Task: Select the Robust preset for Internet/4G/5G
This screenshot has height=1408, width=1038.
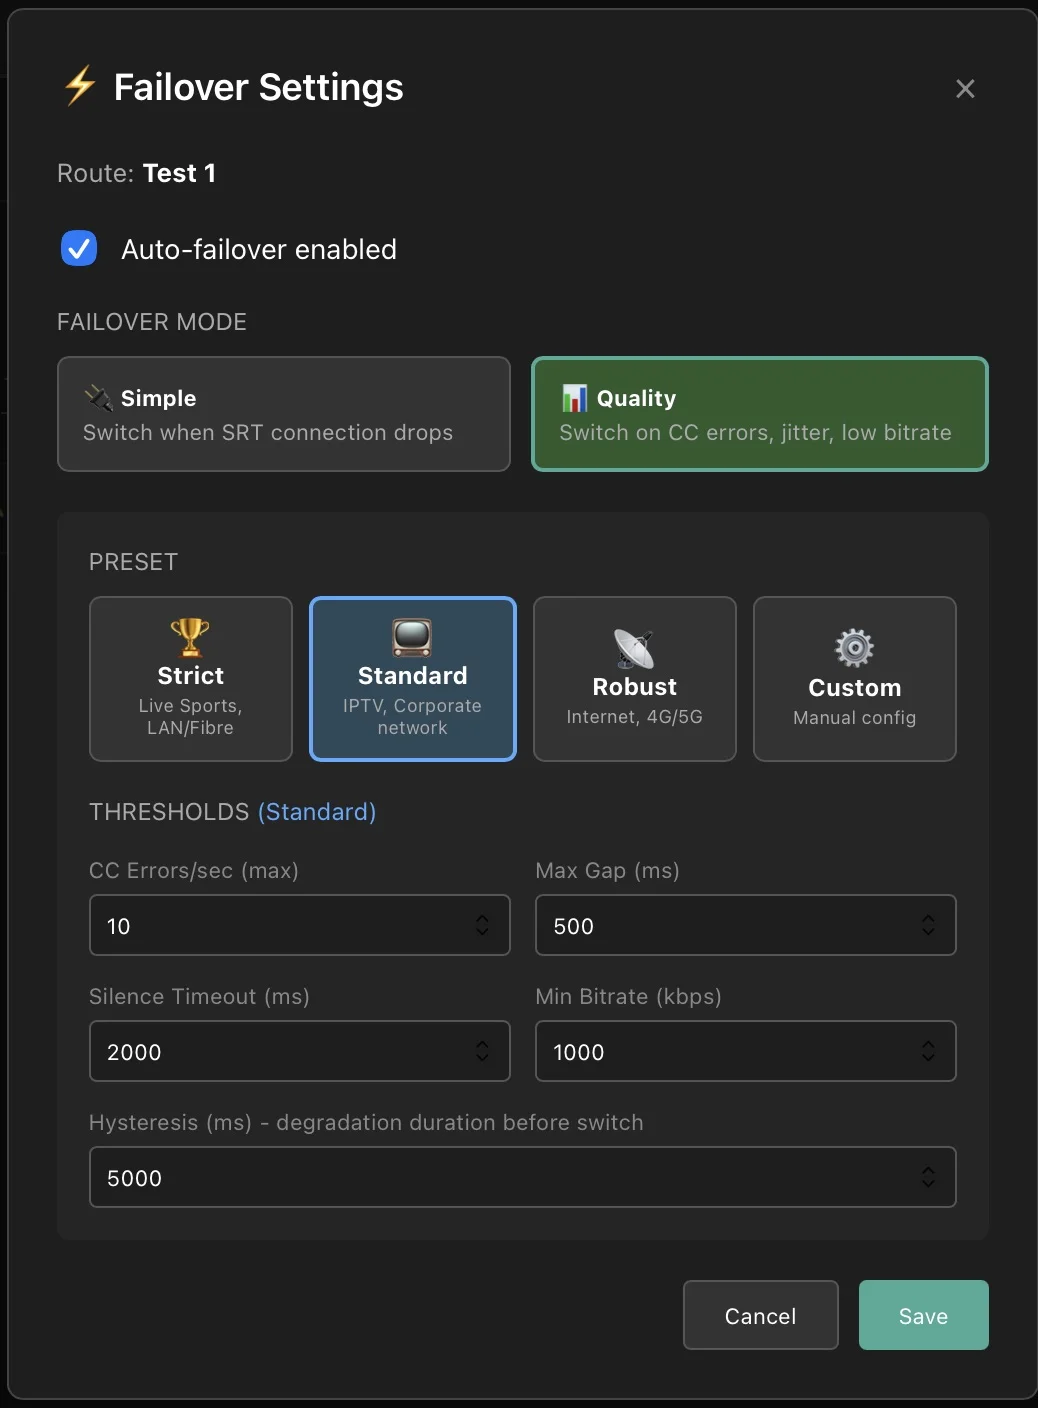Action: point(634,679)
